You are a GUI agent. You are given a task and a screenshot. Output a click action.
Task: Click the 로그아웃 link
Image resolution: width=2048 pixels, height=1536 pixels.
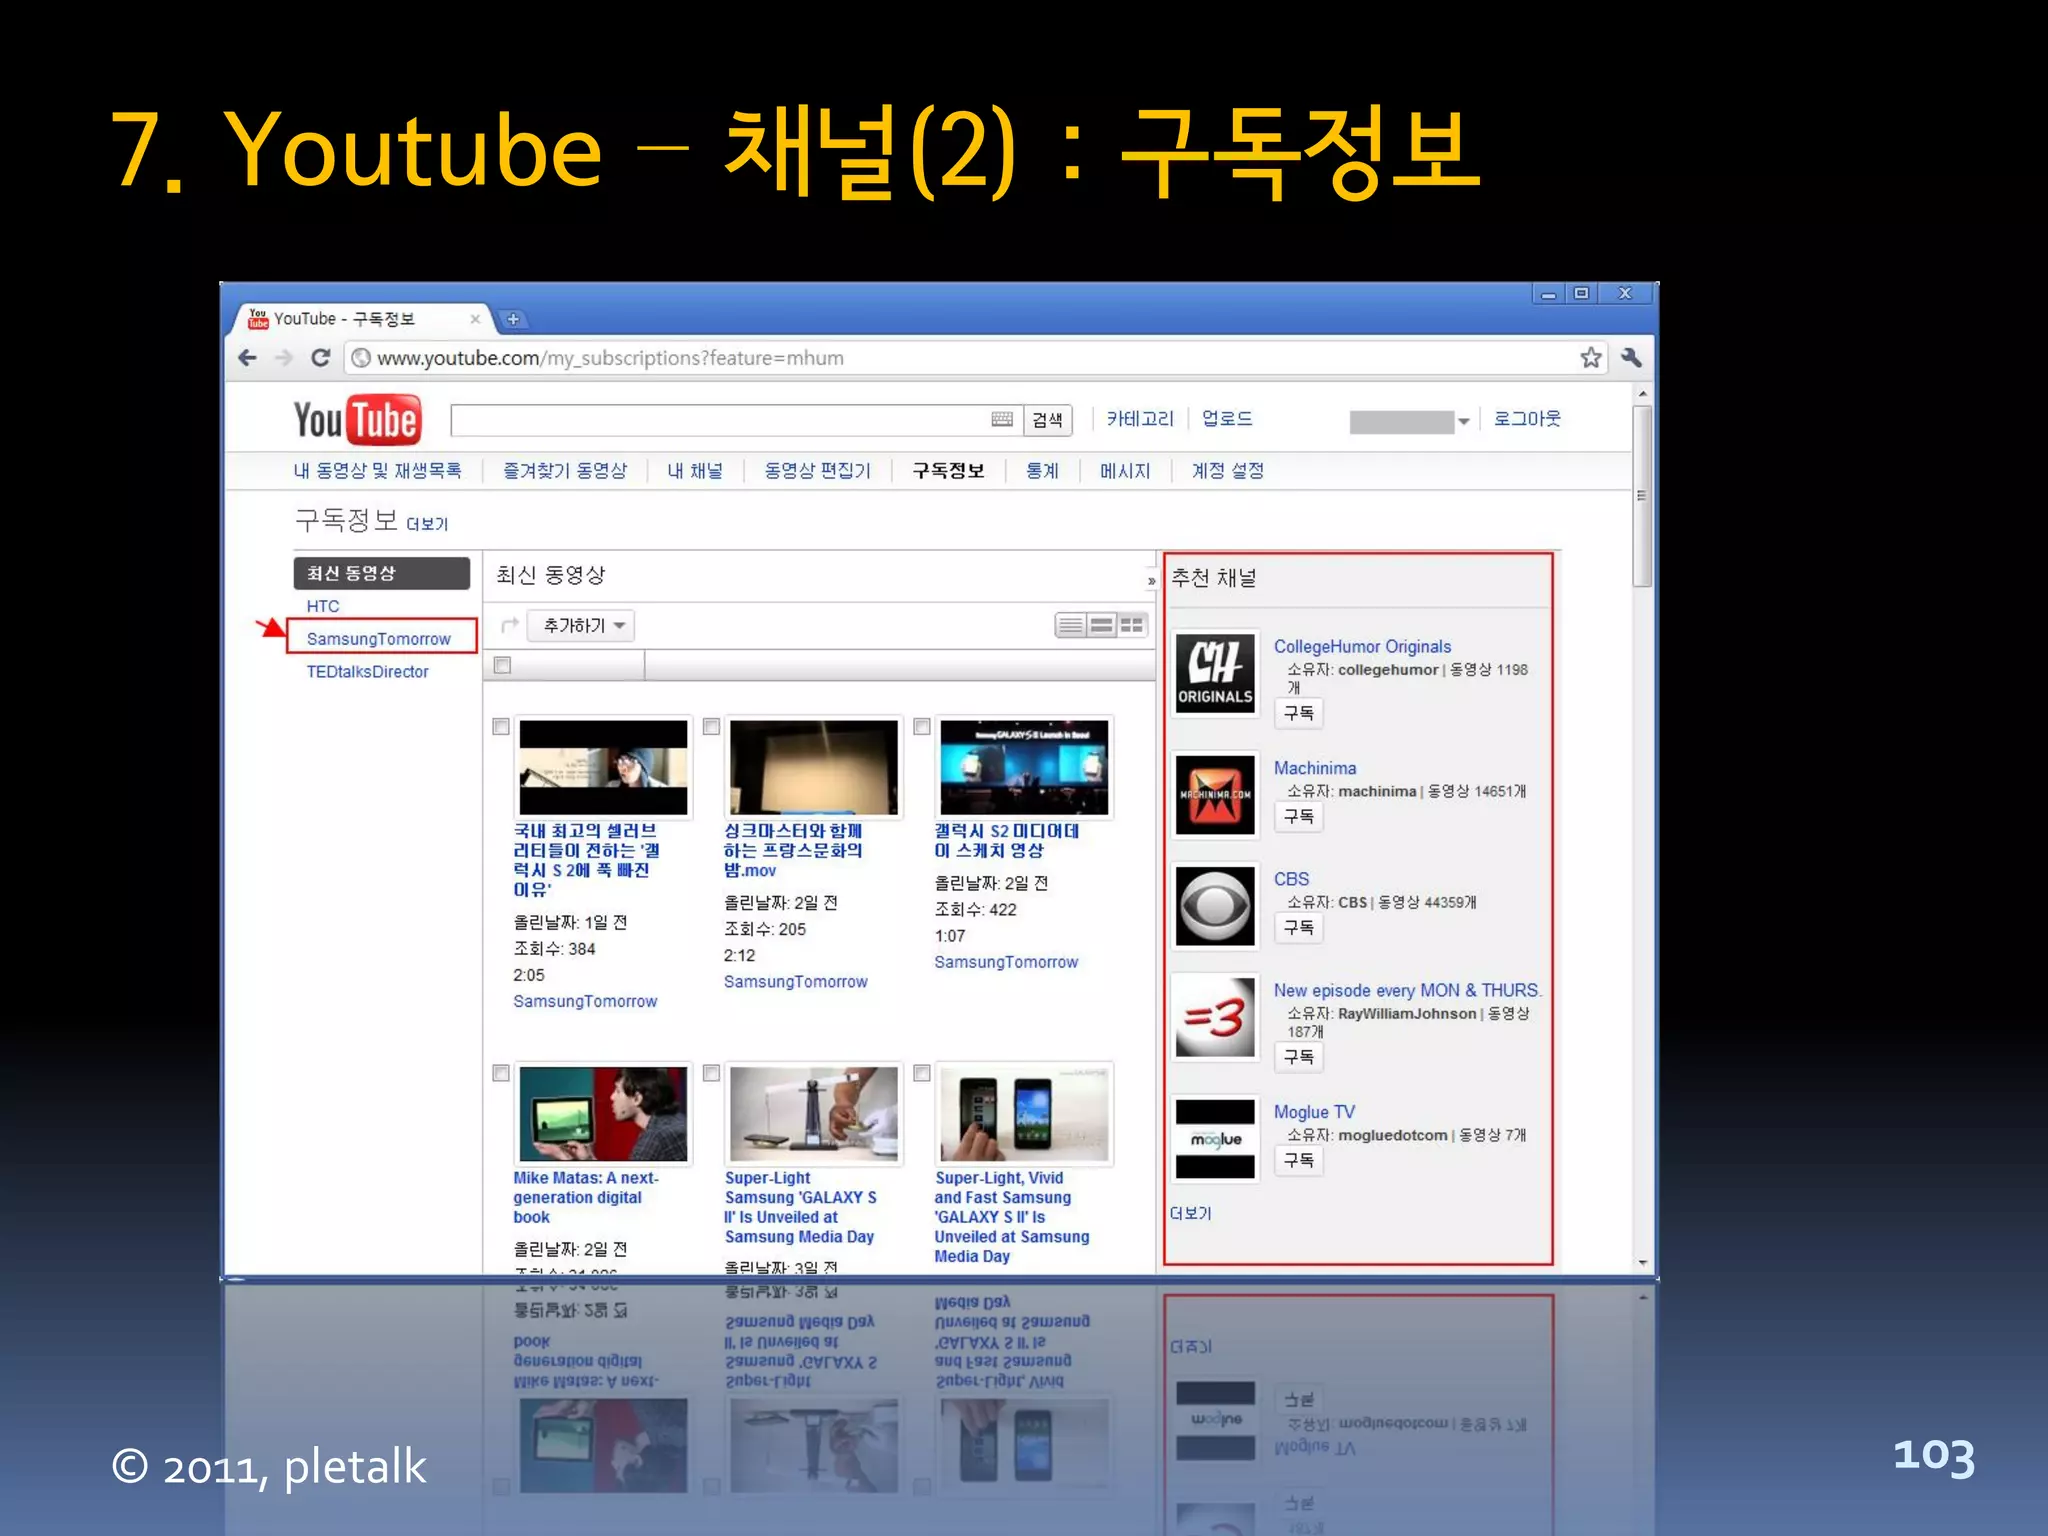1527,419
